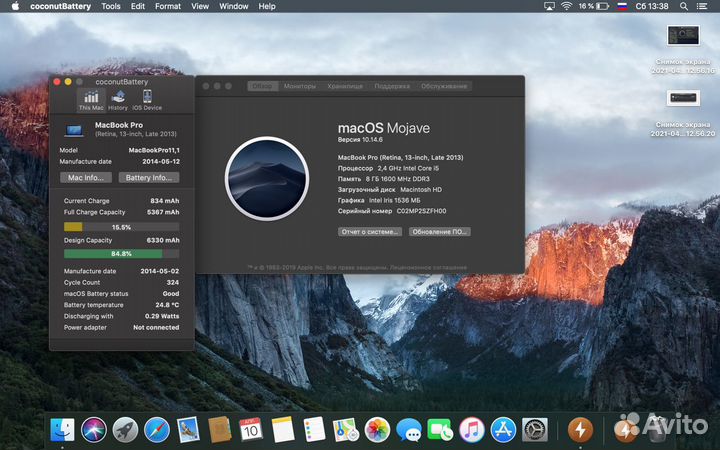Click the menu bar clock Сб 13:38
The height and width of the screenshot is (450, 720).
(x=652, y=6)
